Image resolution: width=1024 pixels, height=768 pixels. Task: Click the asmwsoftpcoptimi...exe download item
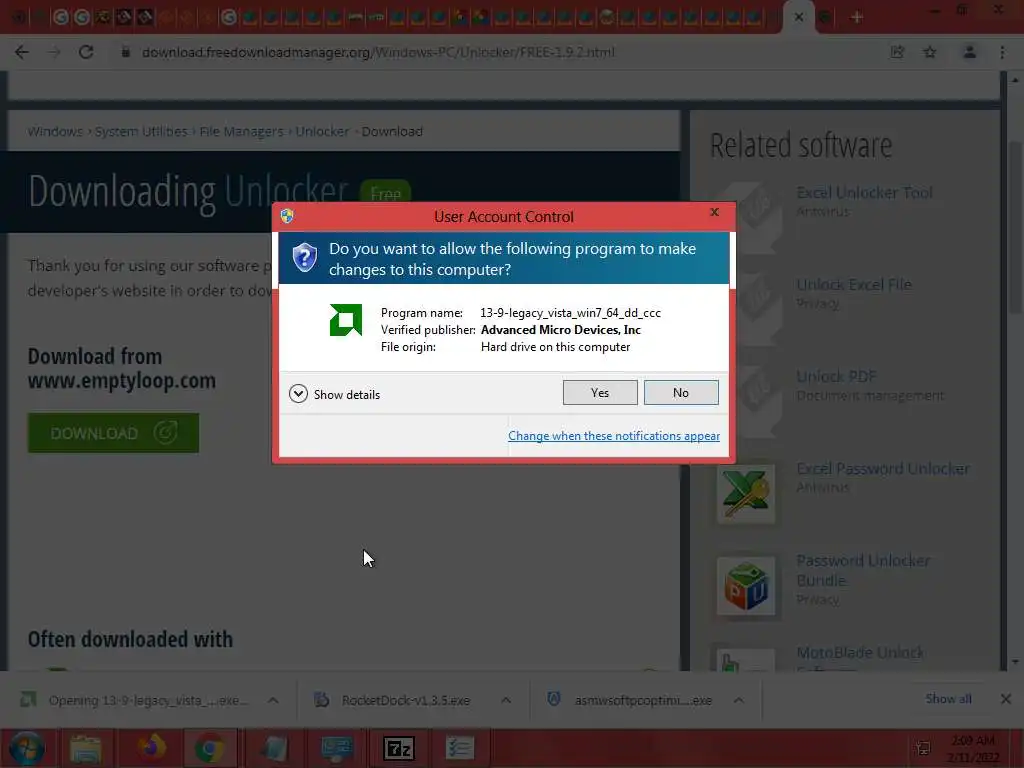pyautogui.click(x=630, y=700)
